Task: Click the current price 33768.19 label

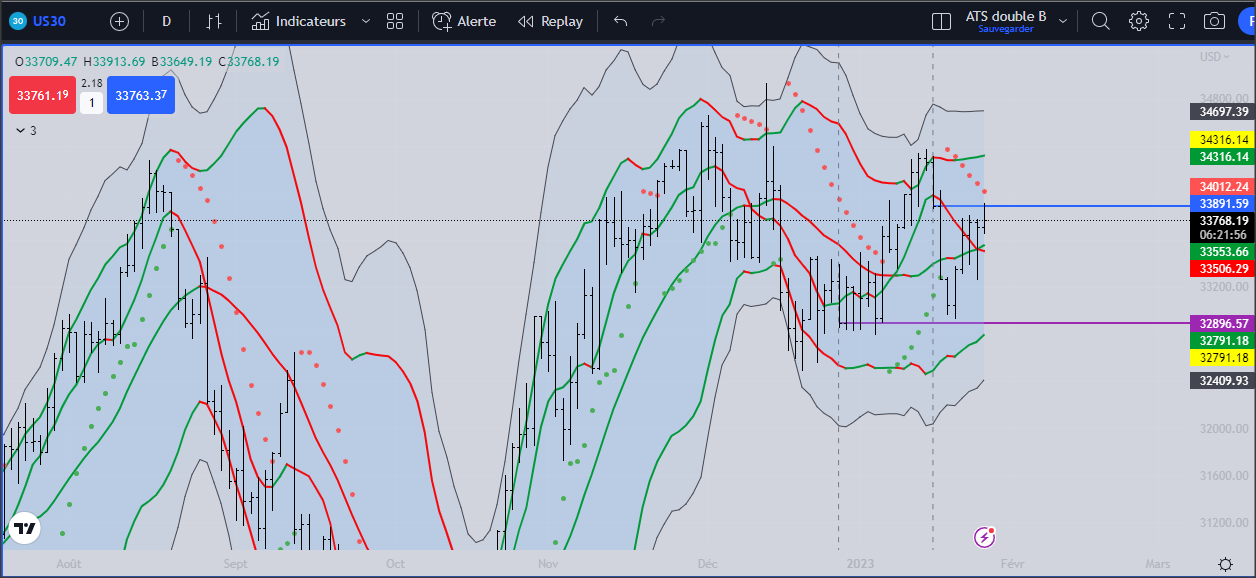Action: tap(1221, 220)
